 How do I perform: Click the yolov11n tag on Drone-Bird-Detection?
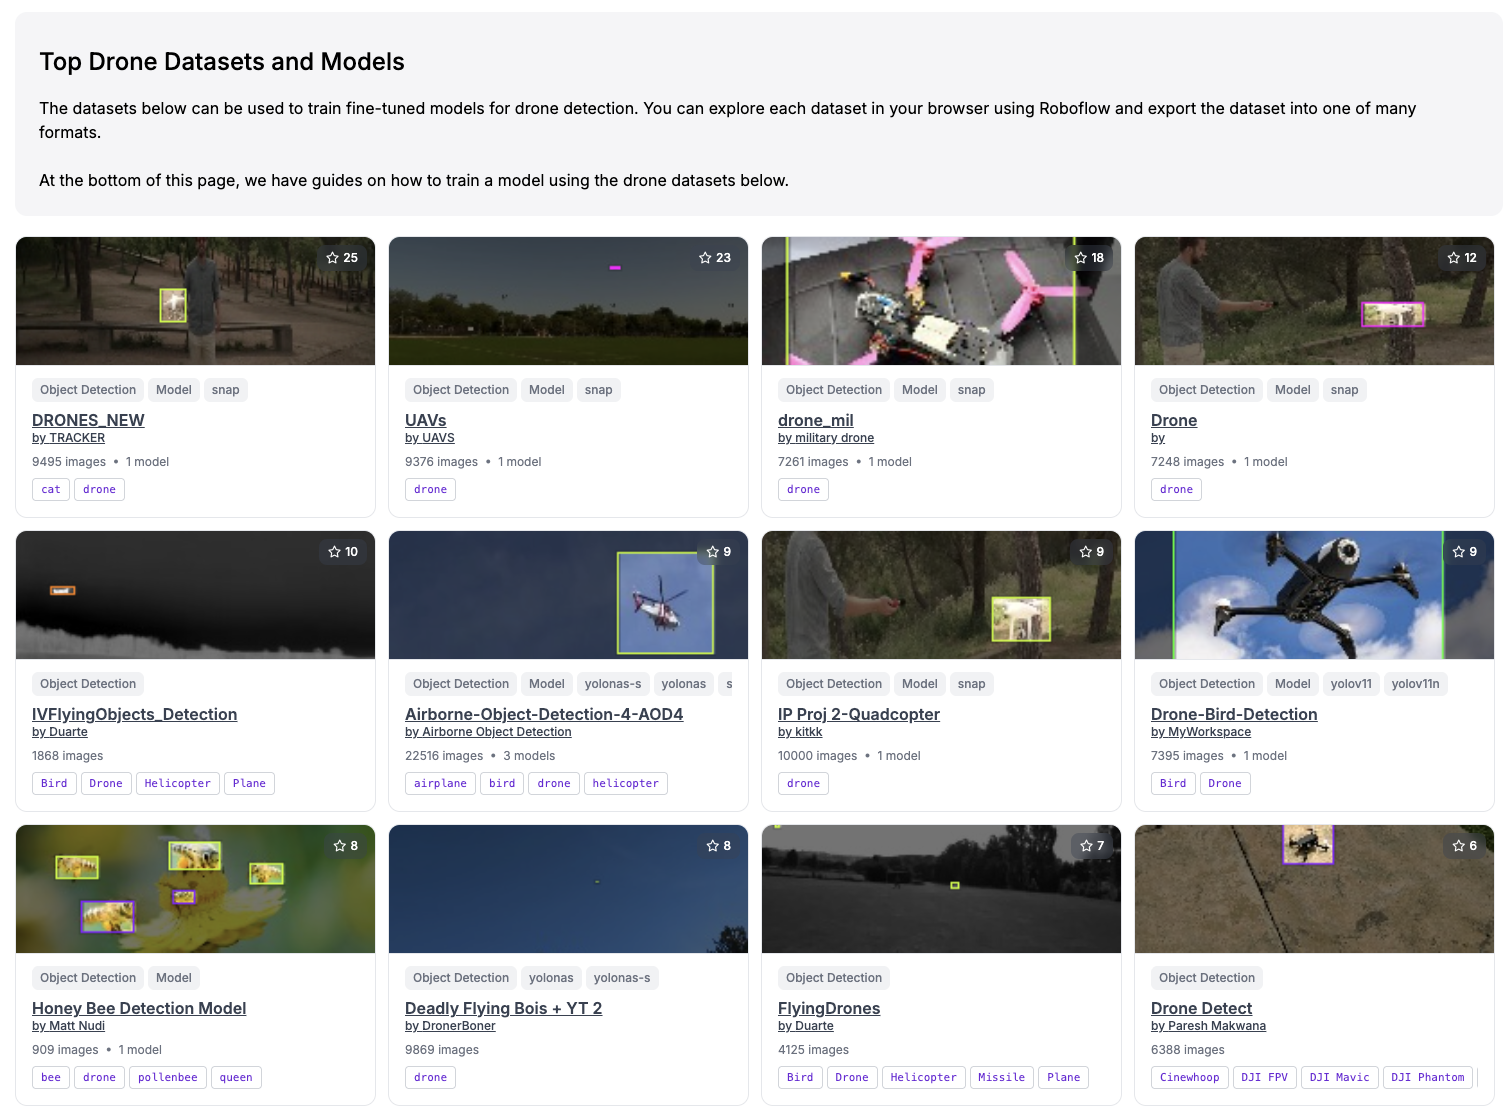pyautogui.click(x=1415, y=684)
